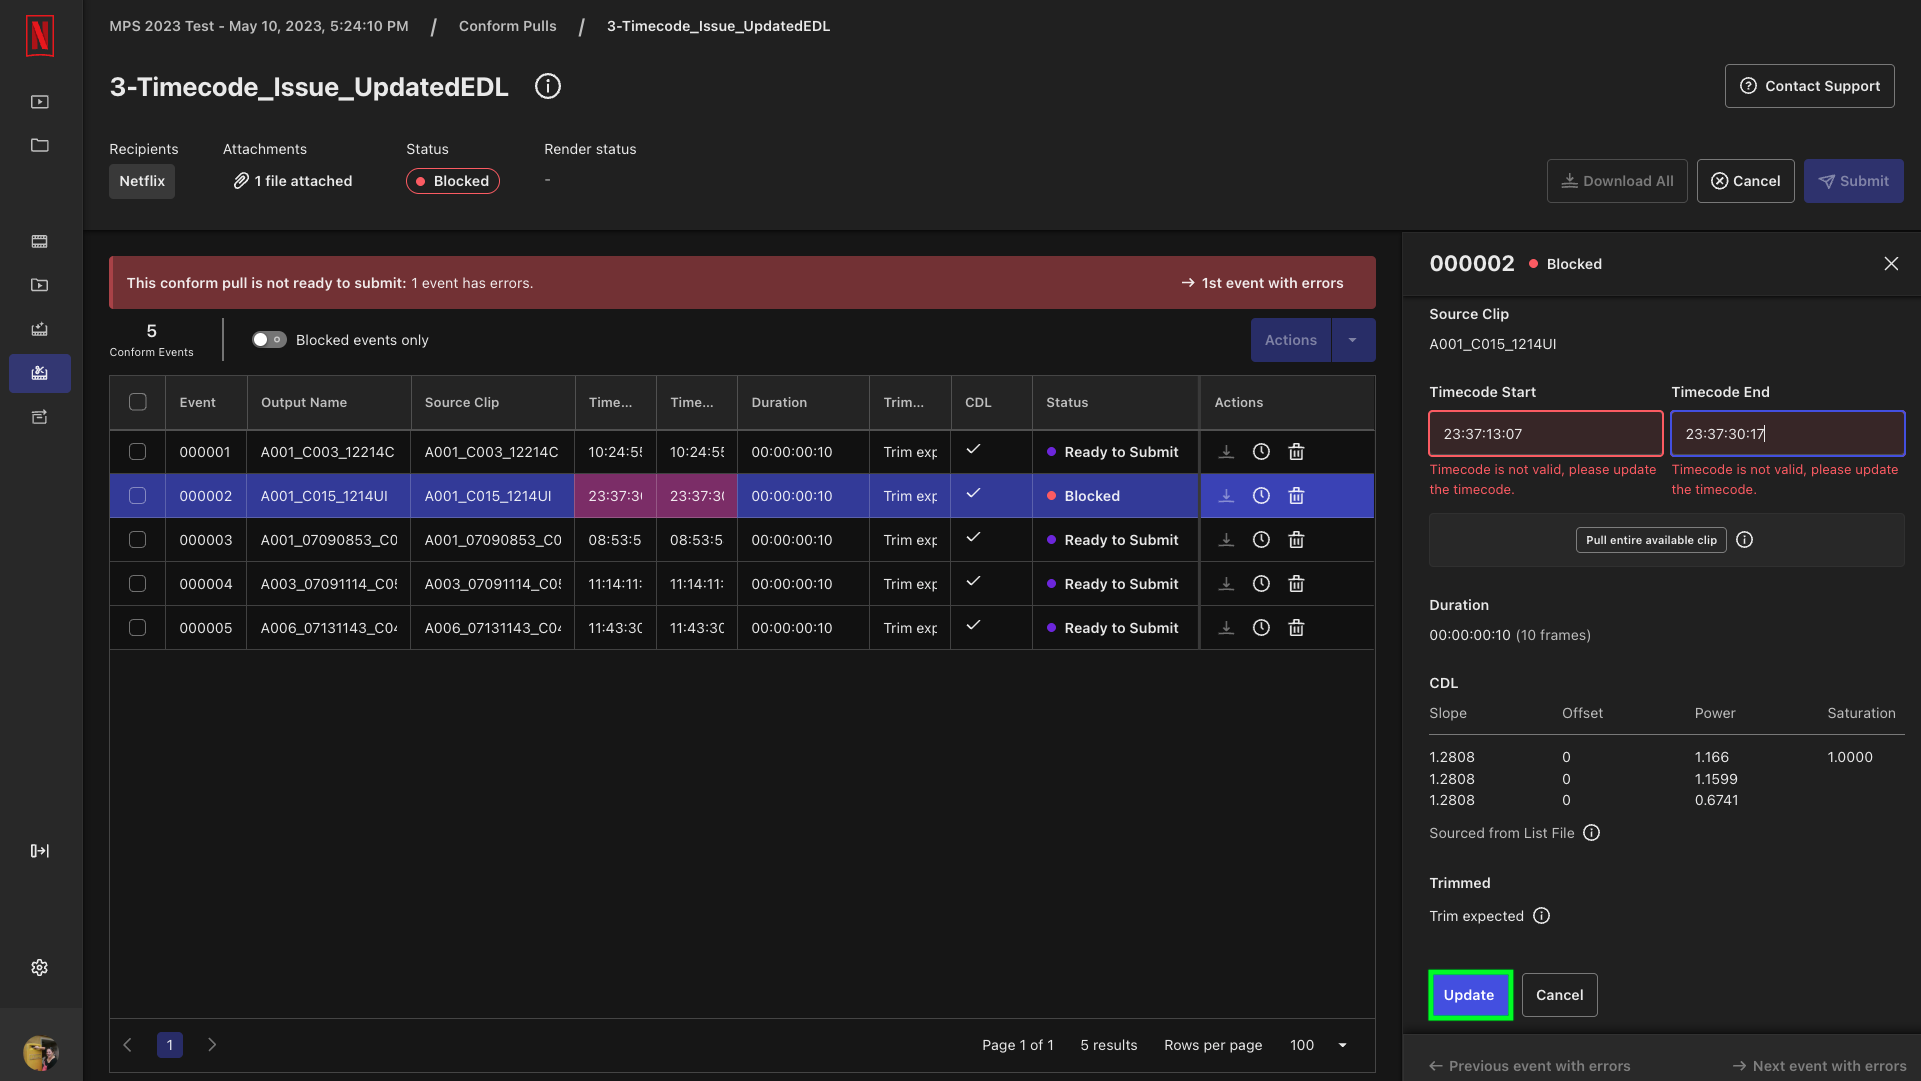View history for event 000001

click(x=1262, y=452)
